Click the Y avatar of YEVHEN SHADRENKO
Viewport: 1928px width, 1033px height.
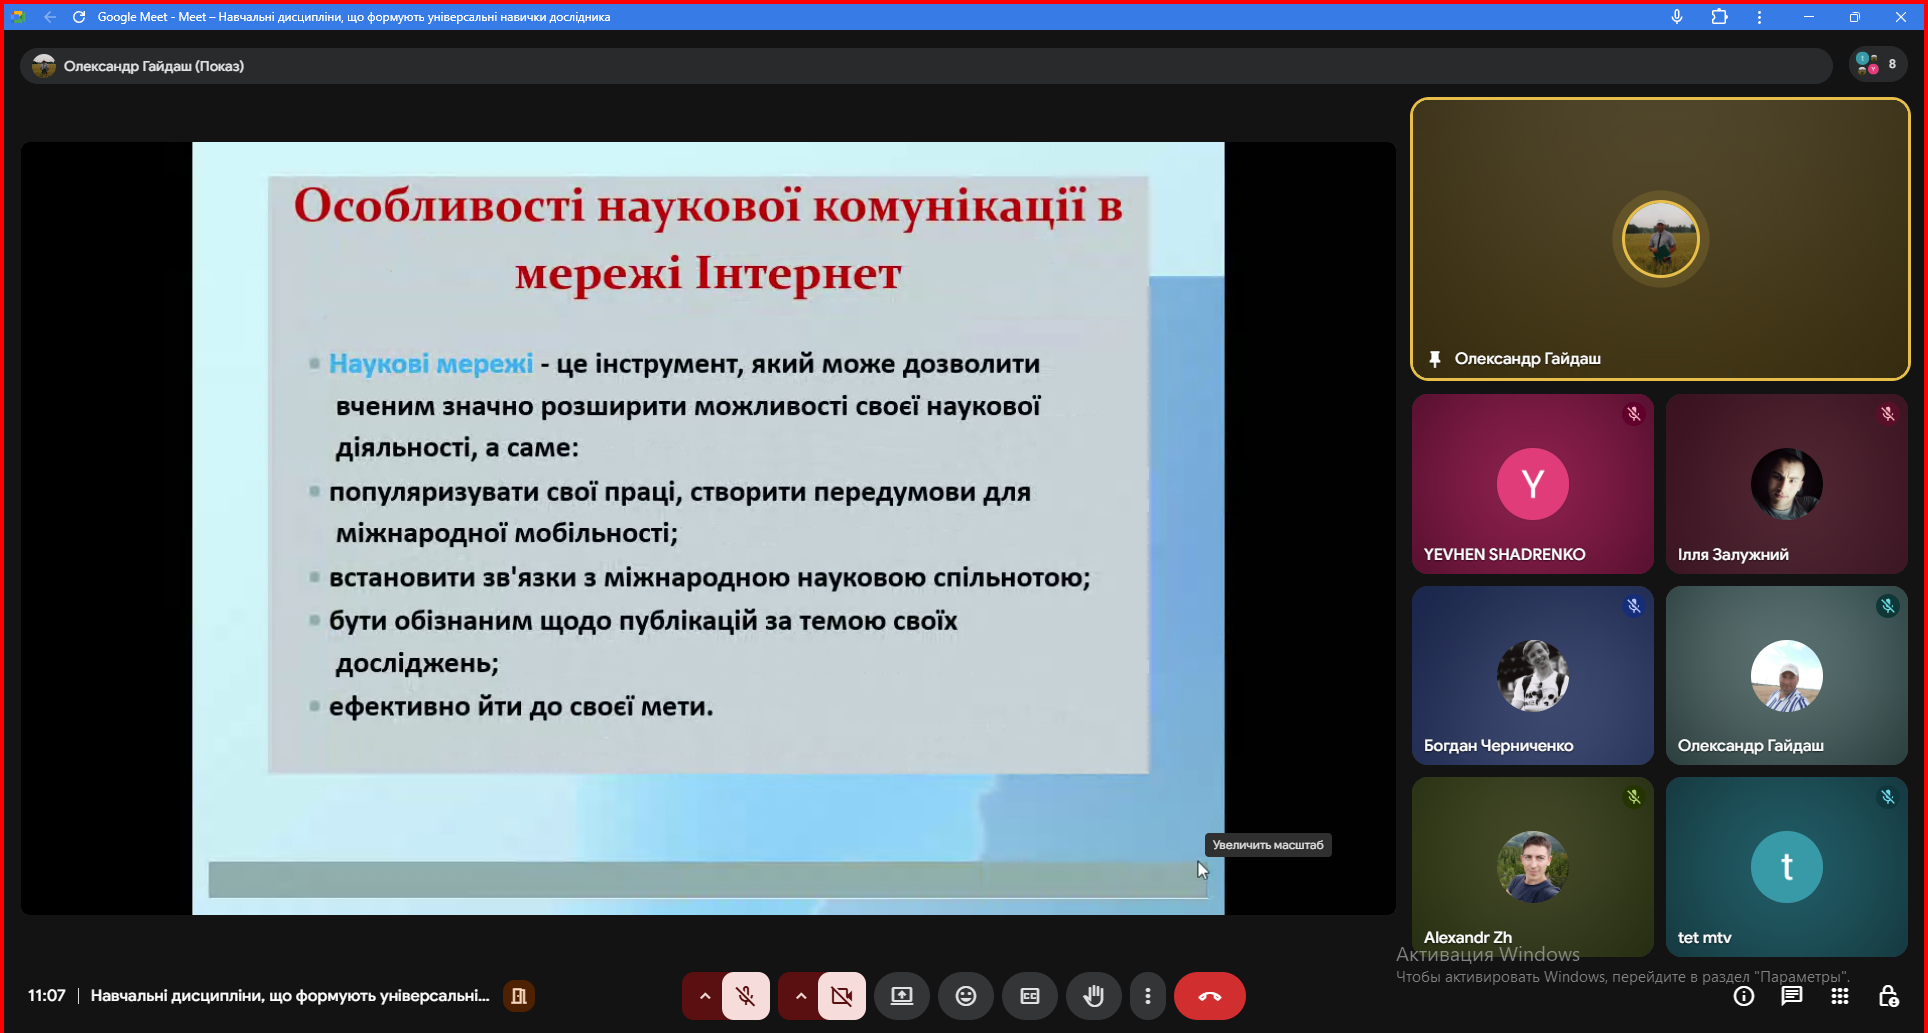[1533, 484]
